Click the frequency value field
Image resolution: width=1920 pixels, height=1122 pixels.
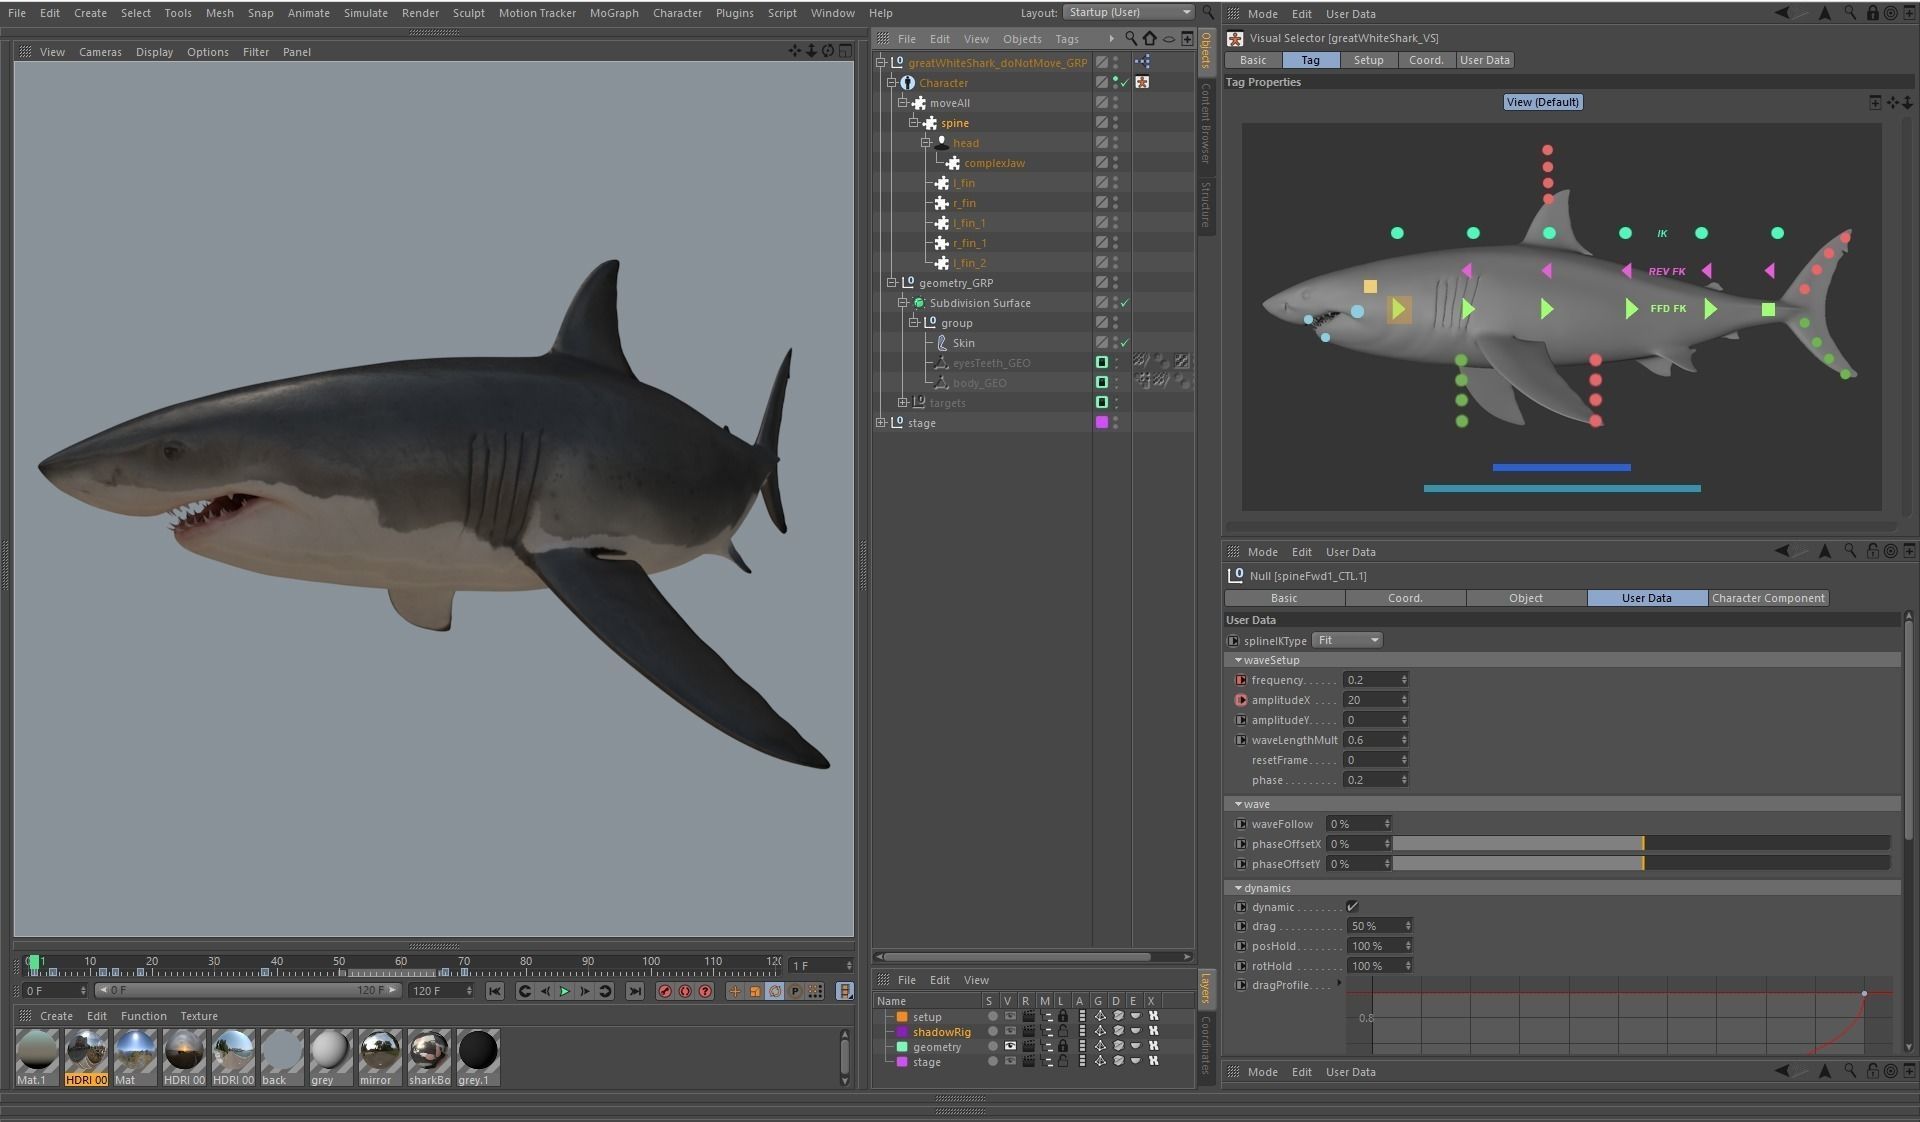coord(1371,680)
